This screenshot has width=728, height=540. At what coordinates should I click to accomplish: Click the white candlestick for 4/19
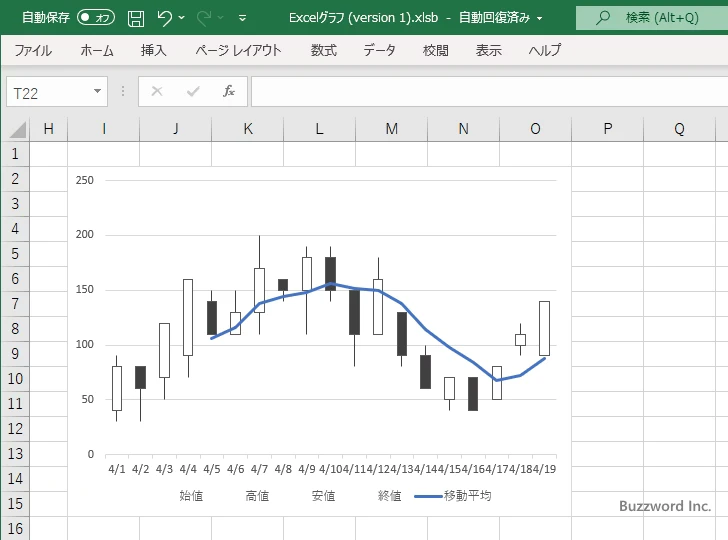pos(544,328)
